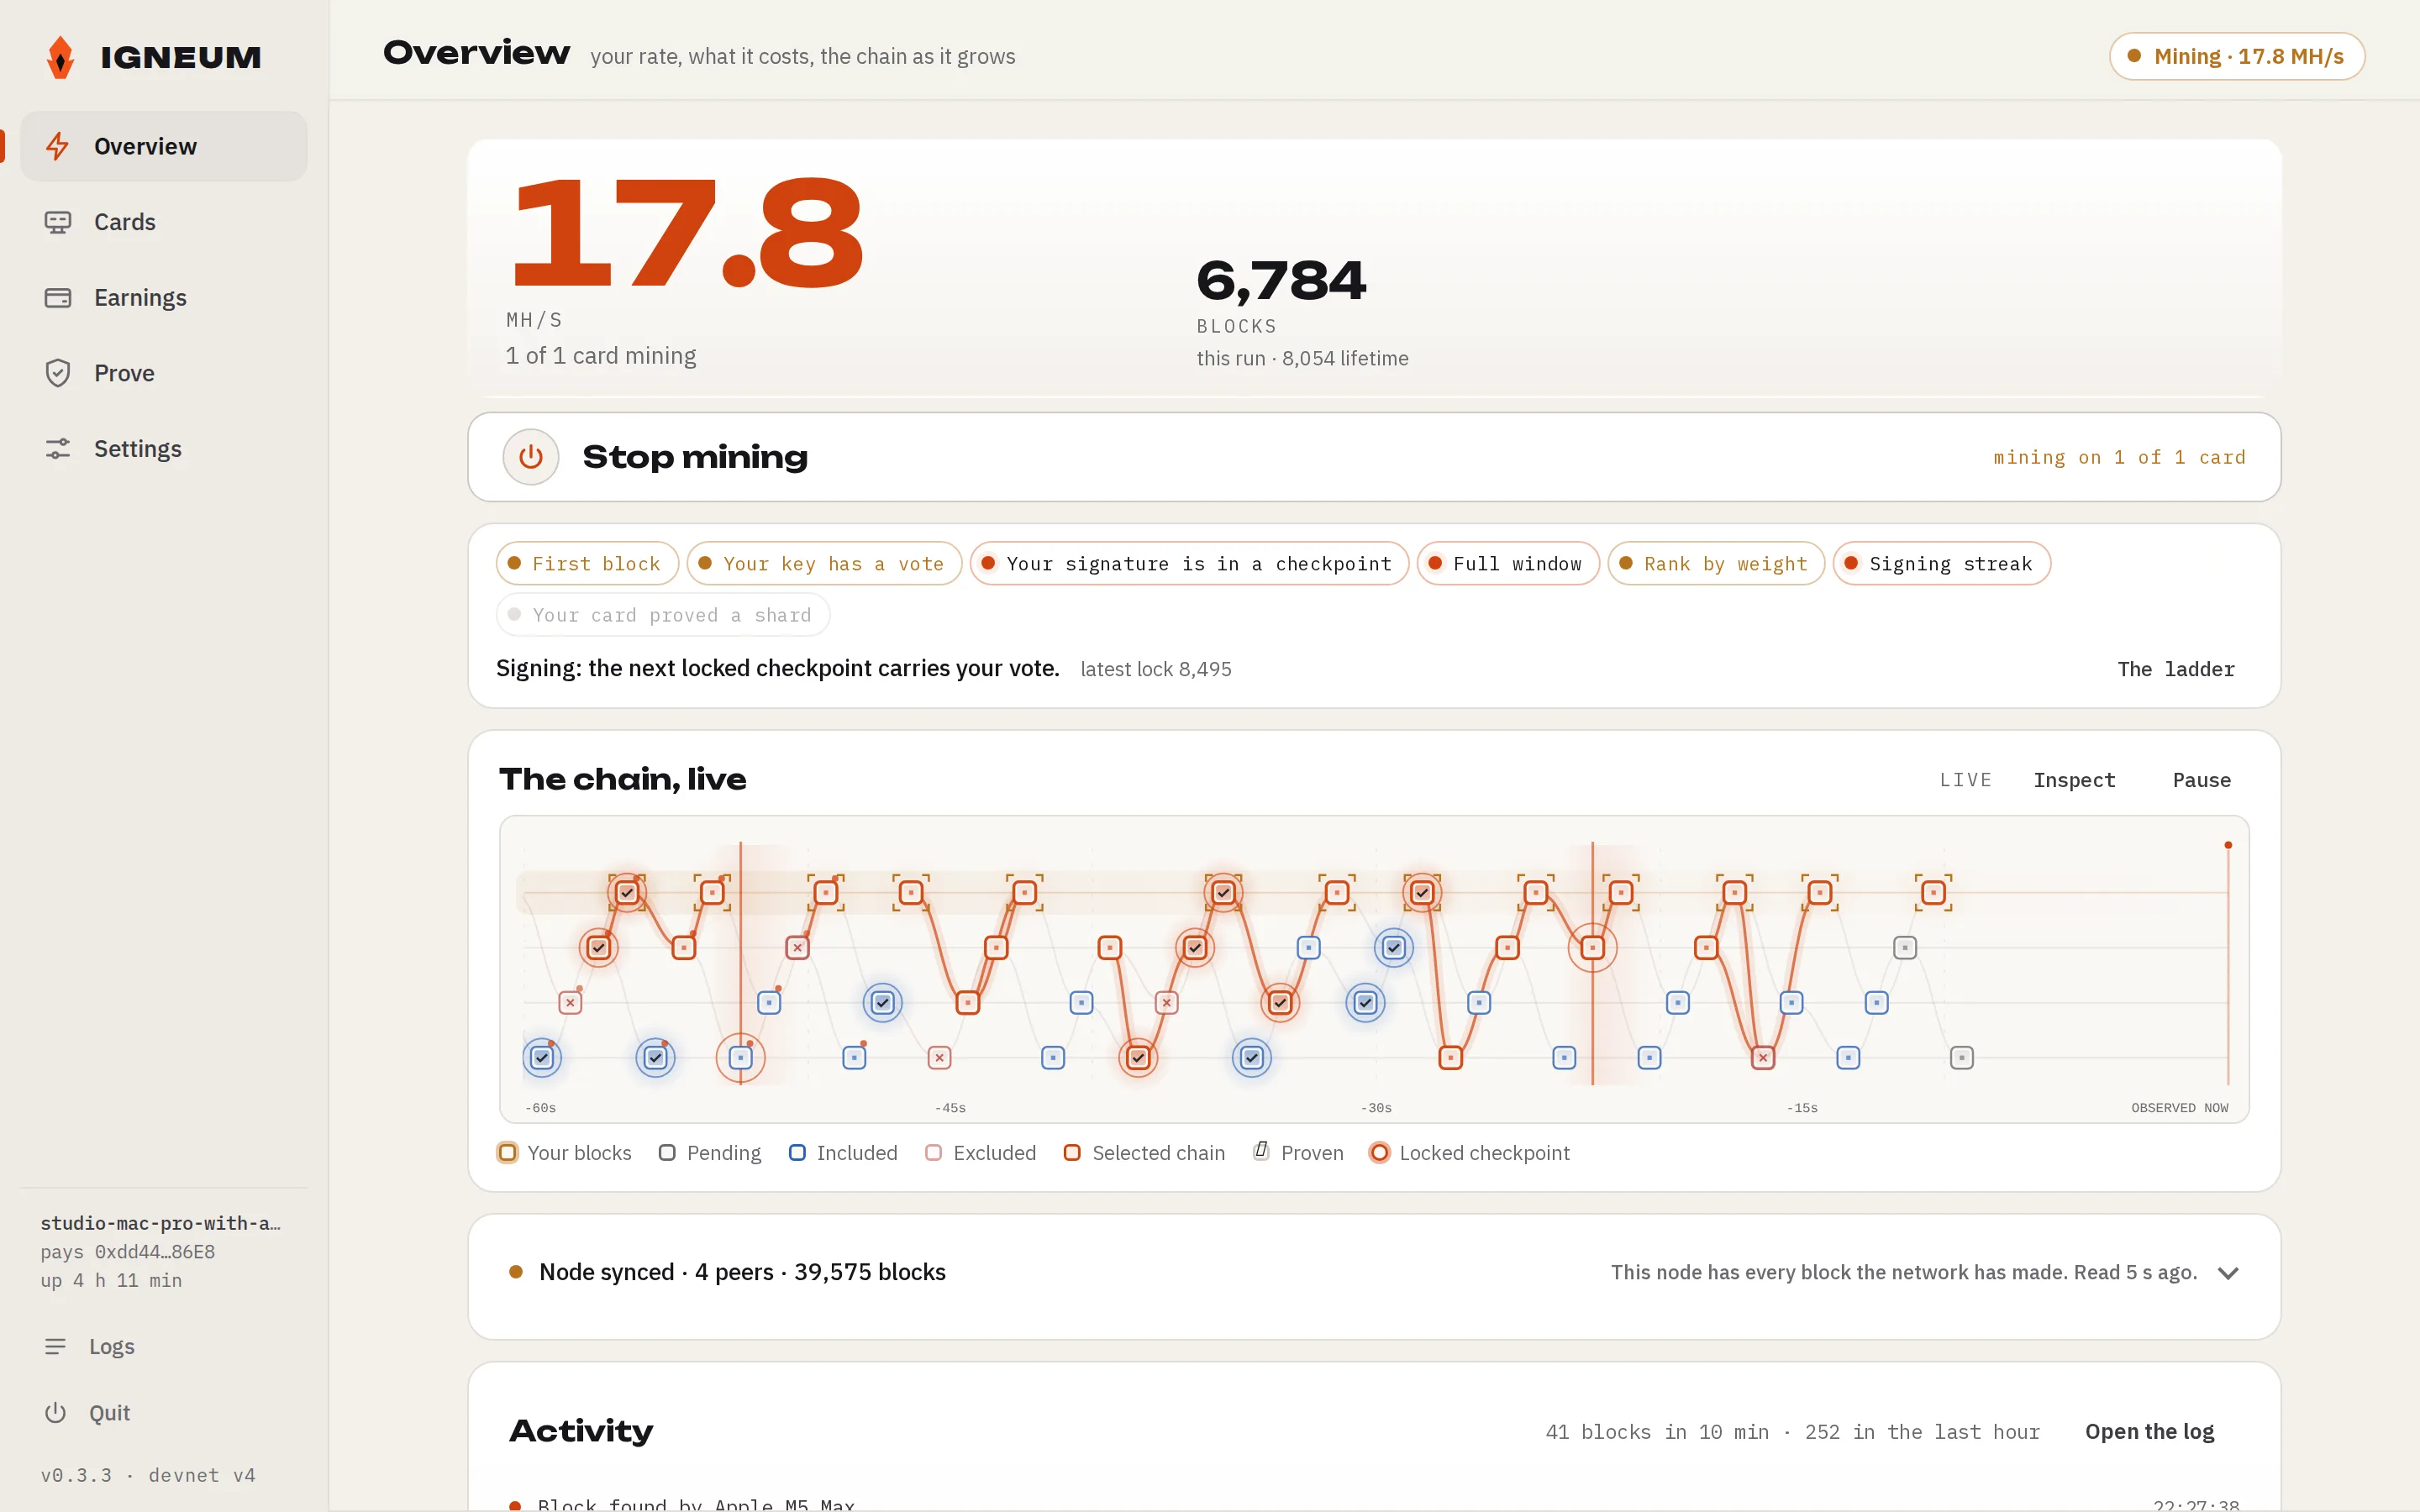Click the Locked checkpoint legend ring icon
2420x1512 pixels.
click(1379, 1153)
